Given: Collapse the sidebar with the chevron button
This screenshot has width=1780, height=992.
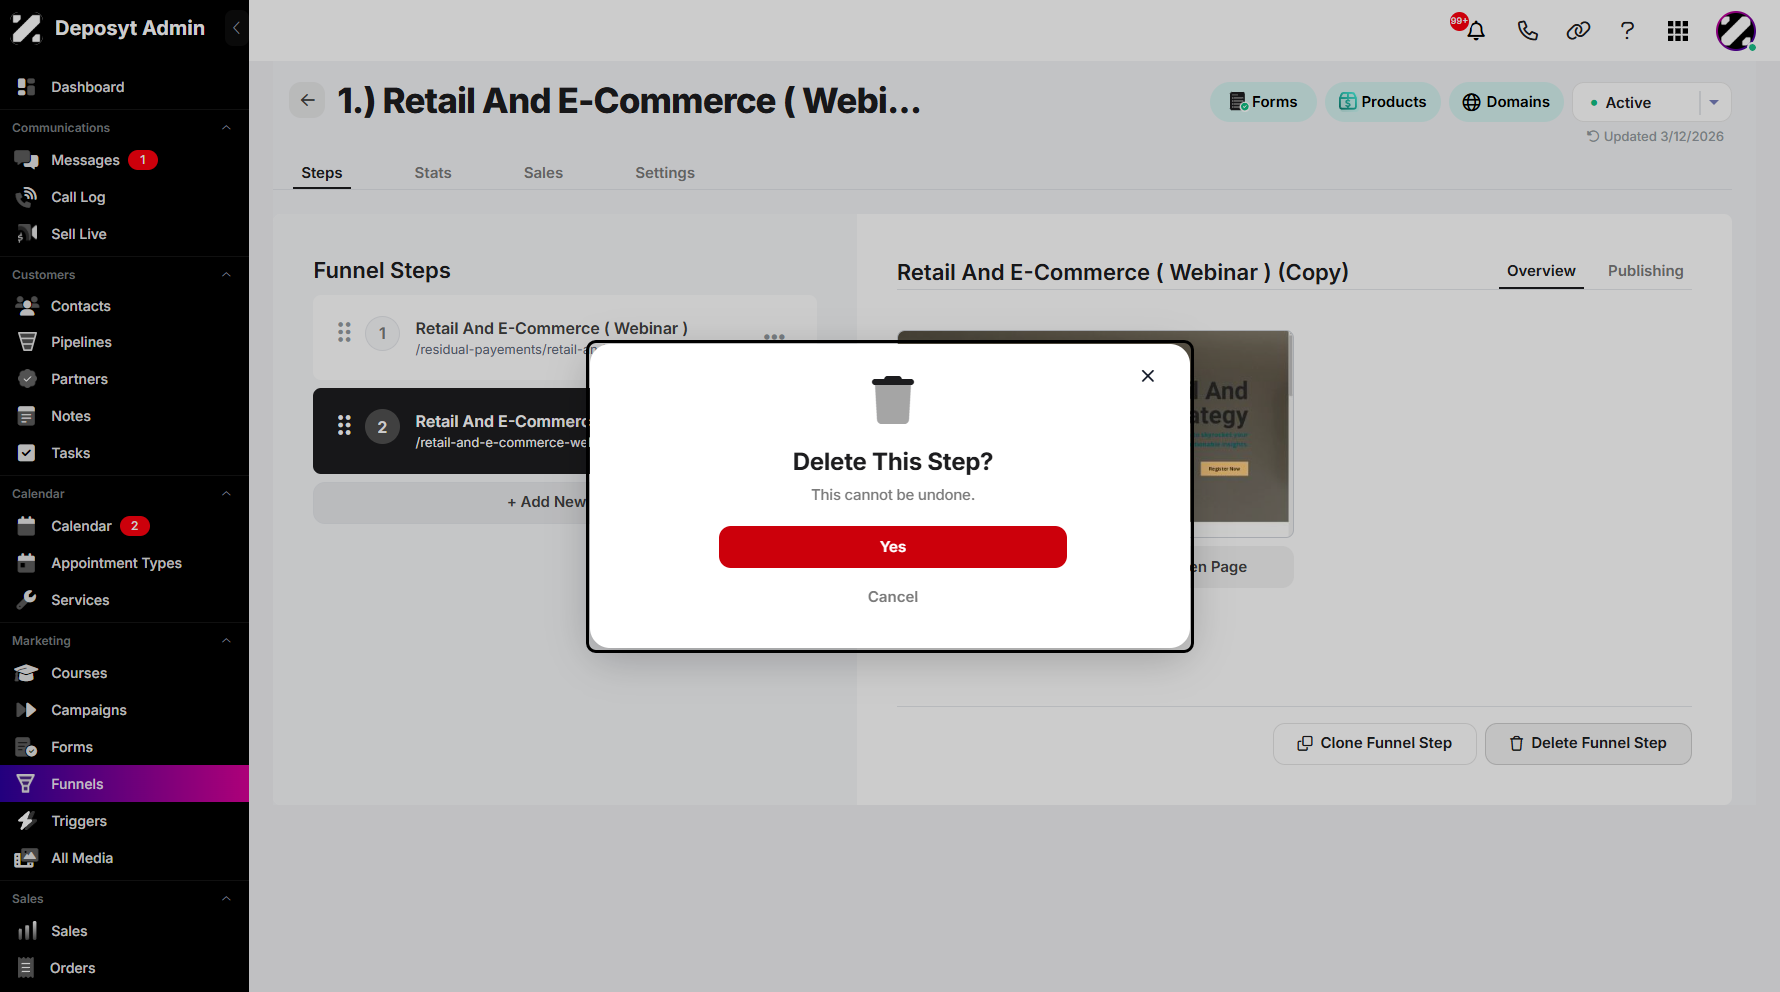Looking at the screenshot, I should [236, 28].
